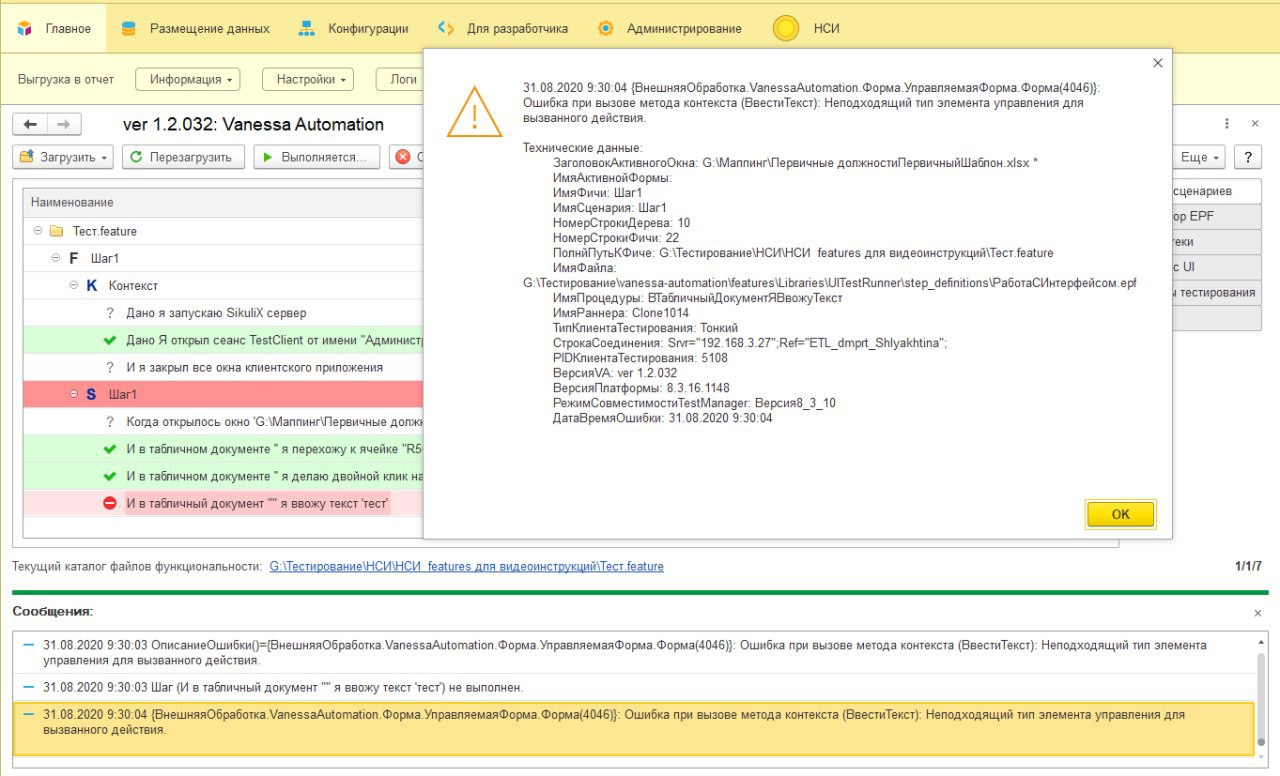Select row я перехожу к ячейке
Image resolution: width=1280 pixels, height=776 pixels.
click(x=223, y=449)
